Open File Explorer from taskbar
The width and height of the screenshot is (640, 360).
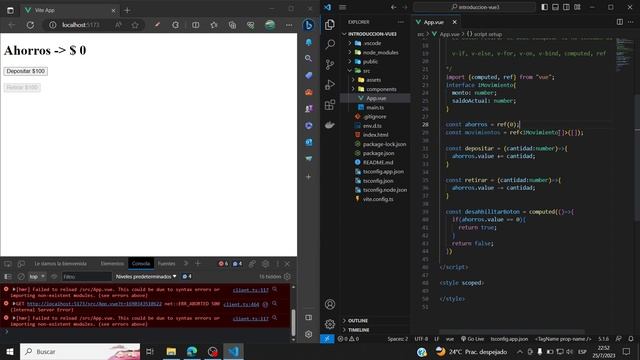point(171,351)
